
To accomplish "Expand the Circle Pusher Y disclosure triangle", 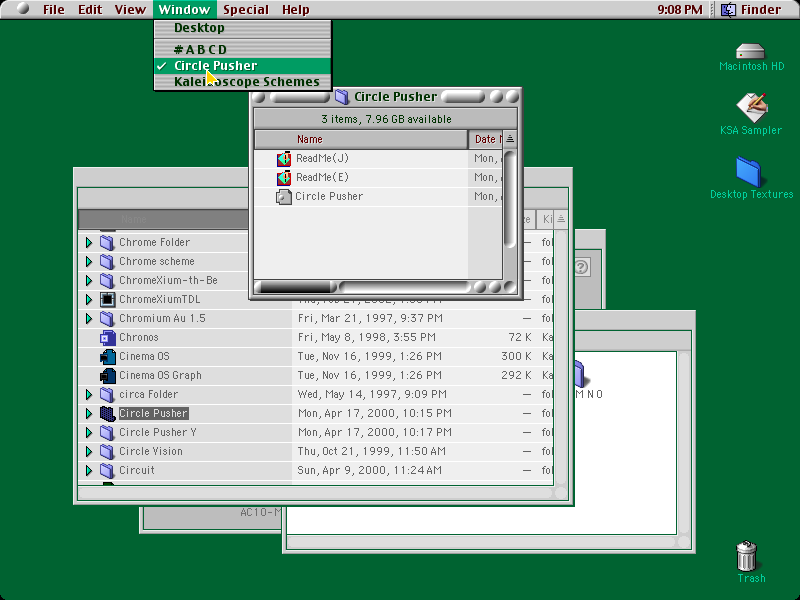I will [89, 432].
